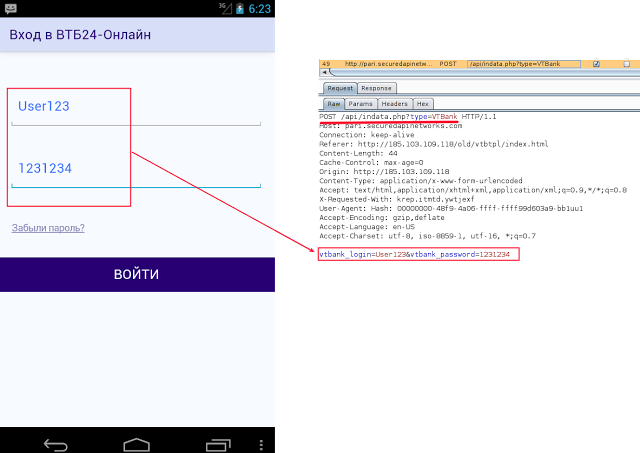Select the Request tab

pos(339,88)
